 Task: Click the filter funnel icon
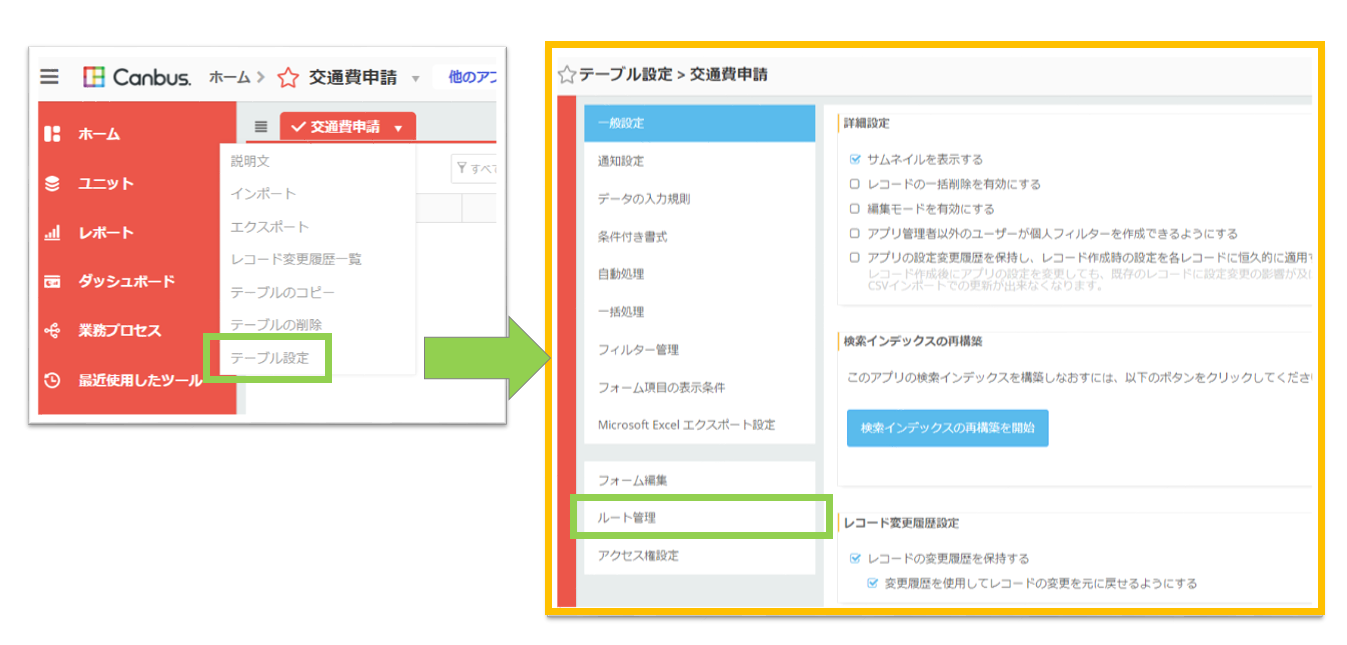(x=463, y=169)
